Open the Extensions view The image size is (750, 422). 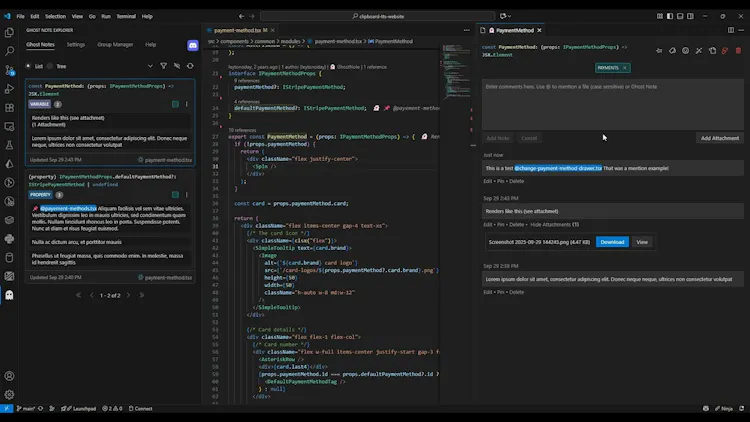[9, 108]
